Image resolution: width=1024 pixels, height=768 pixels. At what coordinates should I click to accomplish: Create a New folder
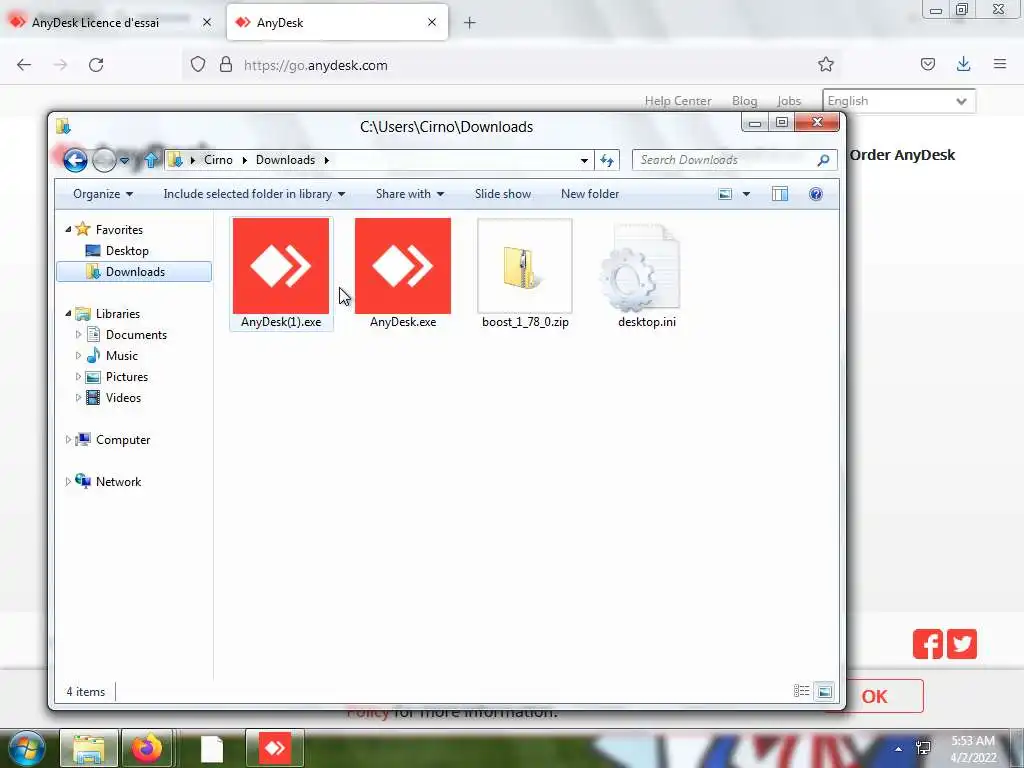click(590, 194)
